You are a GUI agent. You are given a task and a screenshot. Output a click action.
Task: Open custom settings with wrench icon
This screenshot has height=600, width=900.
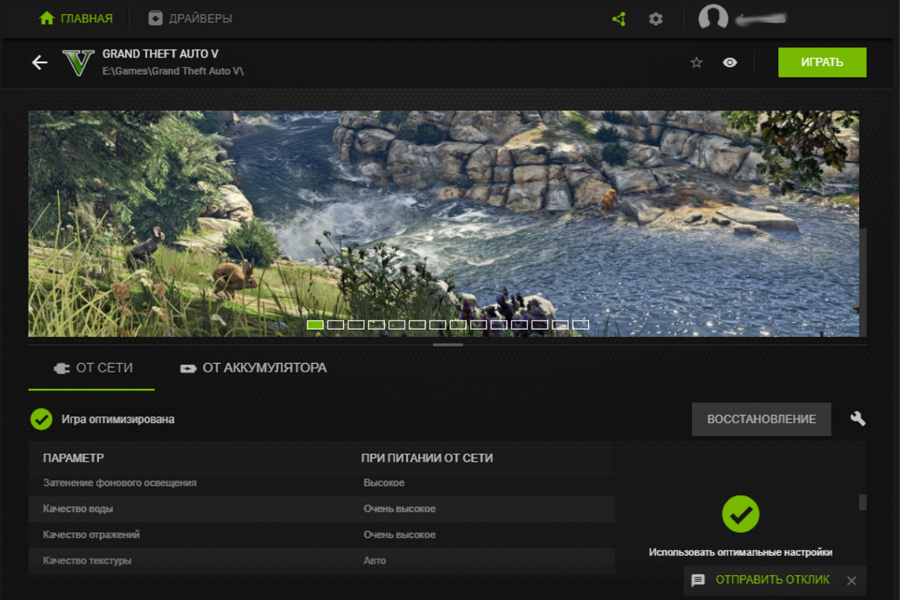pyautogui.click(x=858, y=419)
